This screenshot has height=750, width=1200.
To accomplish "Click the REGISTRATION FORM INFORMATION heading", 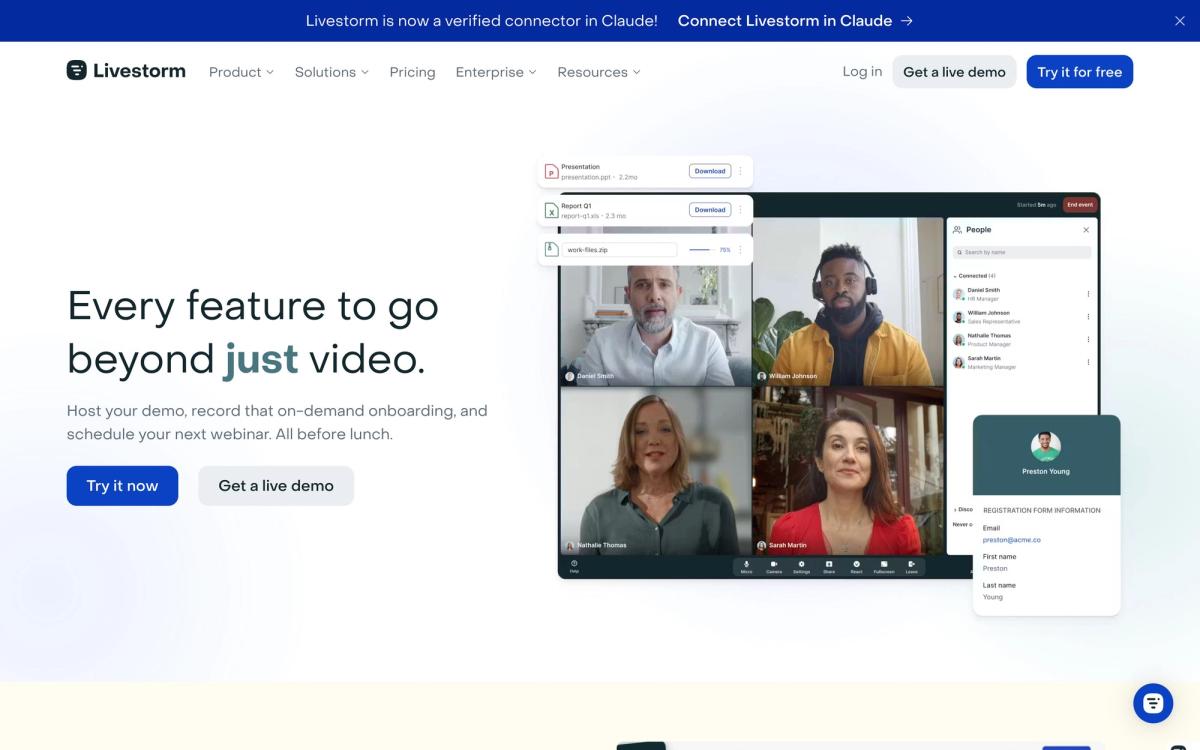I will (1041, 511).
